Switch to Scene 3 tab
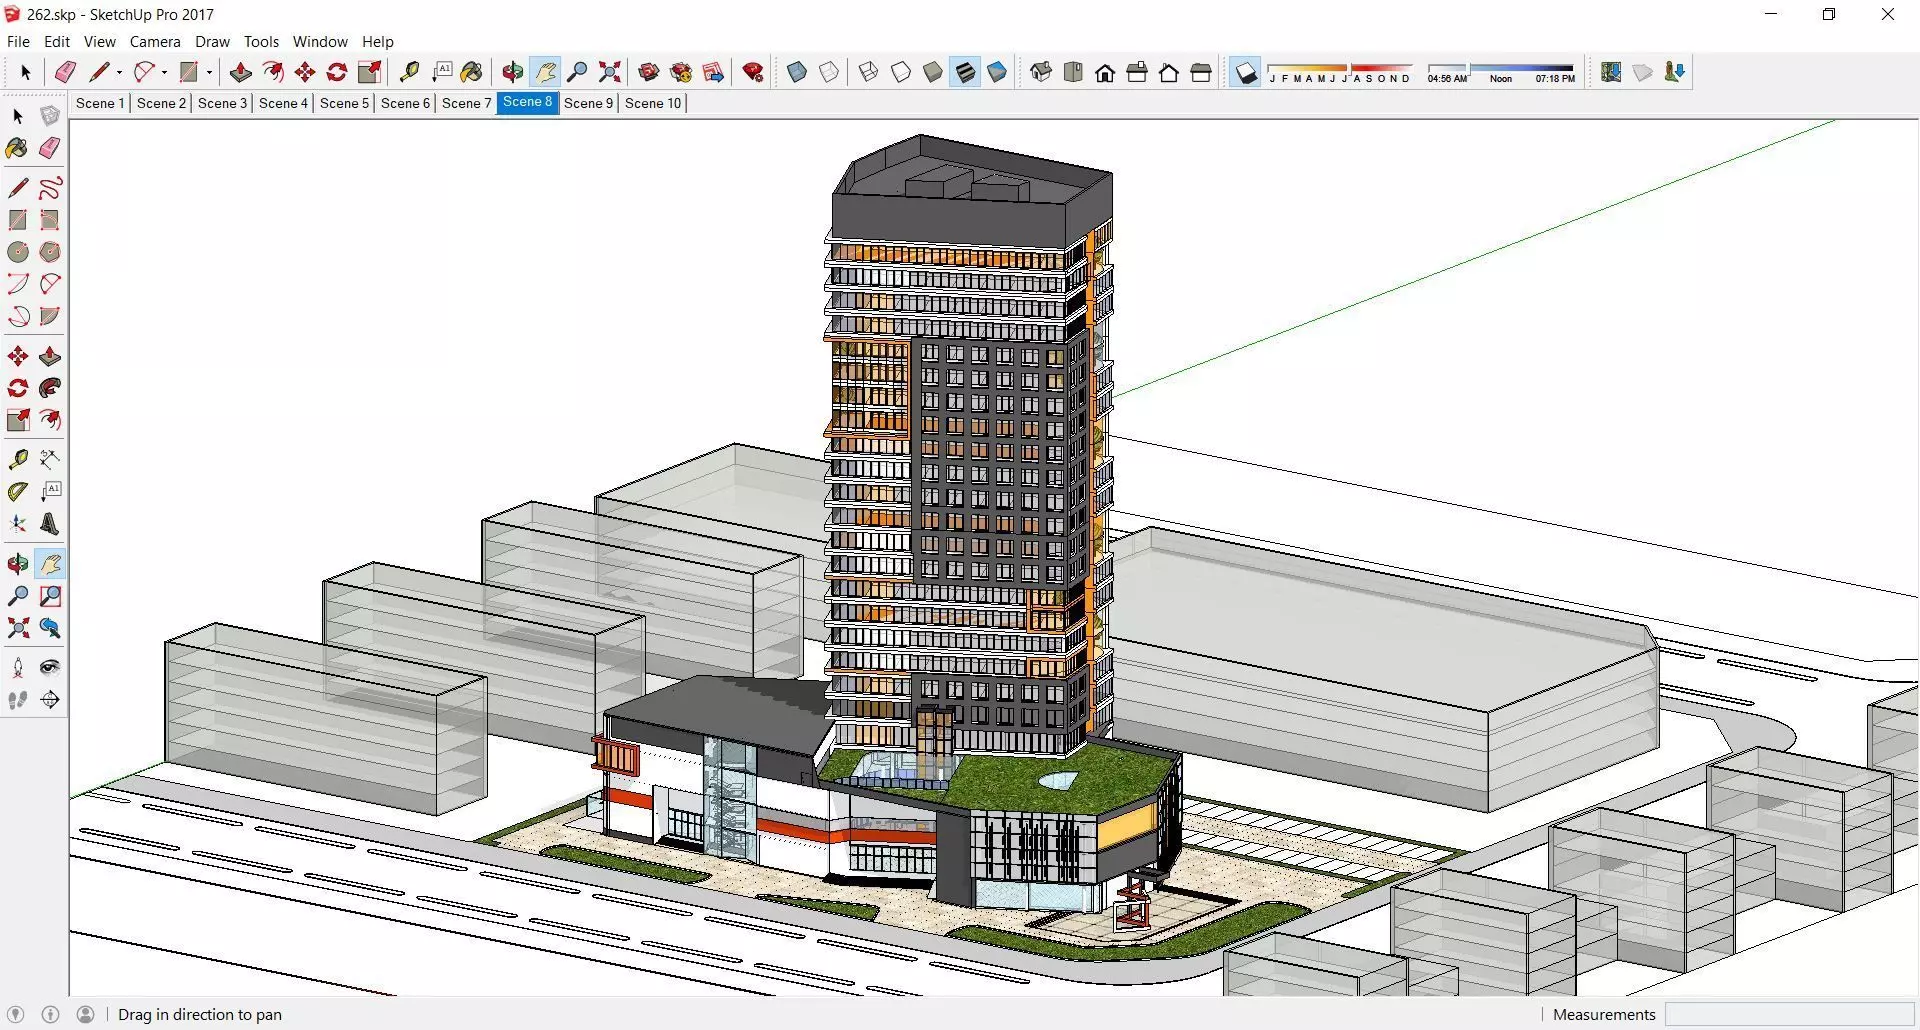The height and width of the screenshot is (1030, 1920). coord(222,103)
